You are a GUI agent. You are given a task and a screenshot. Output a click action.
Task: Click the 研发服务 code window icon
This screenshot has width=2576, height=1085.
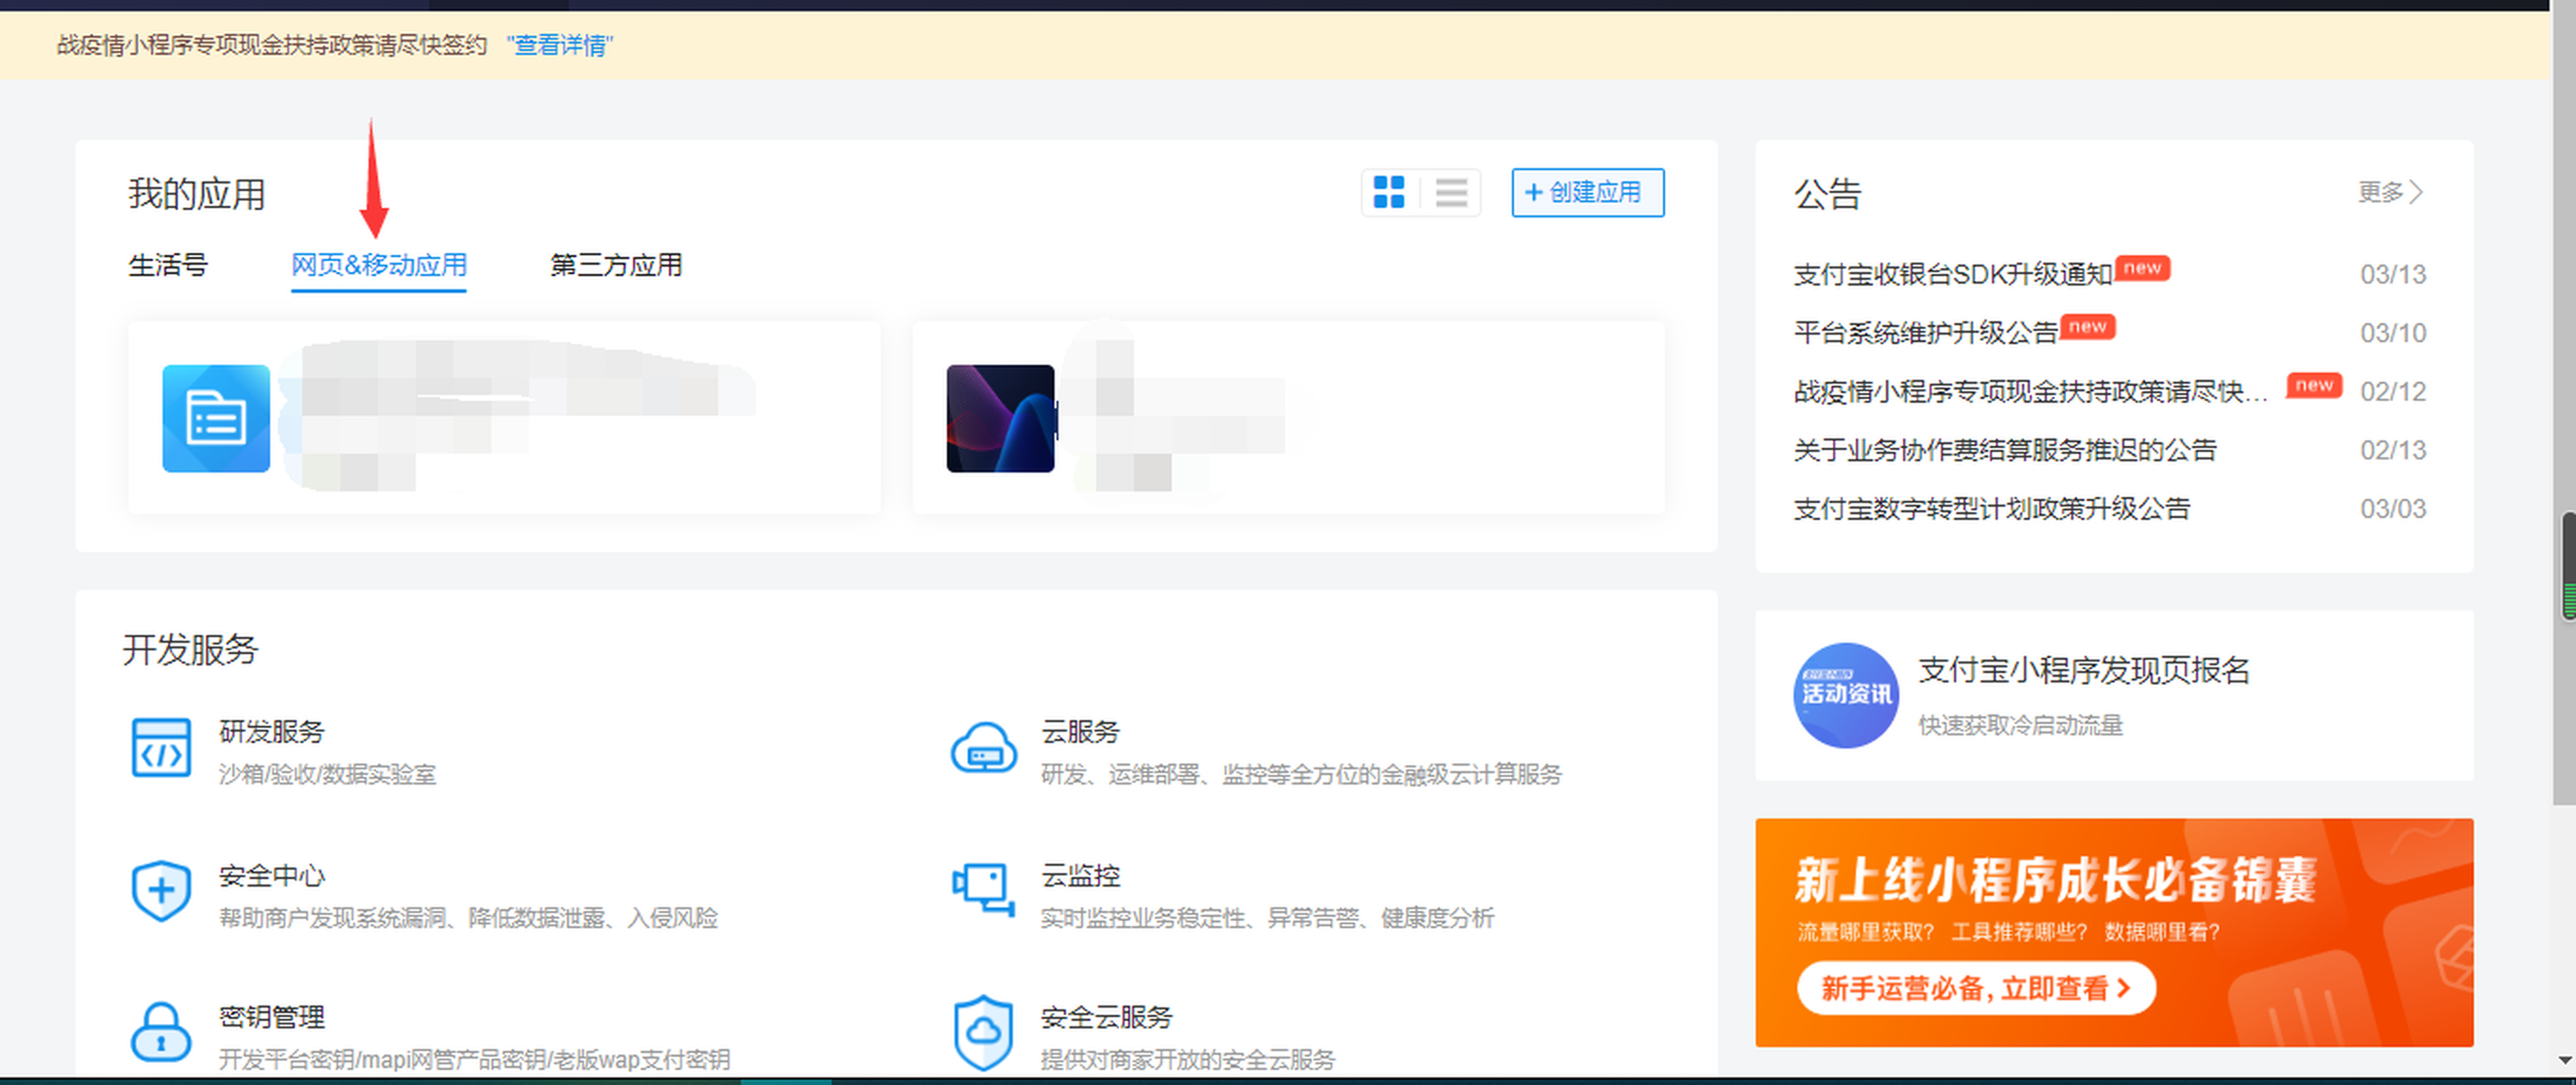[161, 748]
